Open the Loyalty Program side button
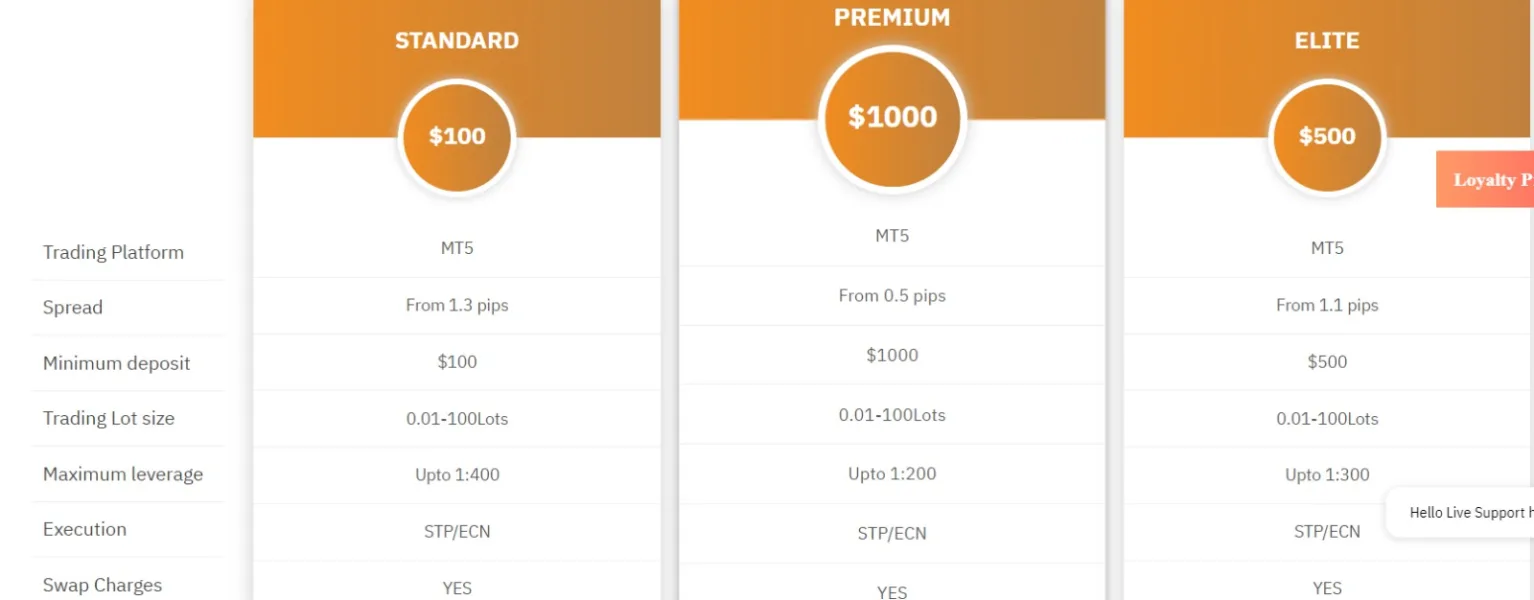Screen dimensions: 1534x600 pos(1486,180)
